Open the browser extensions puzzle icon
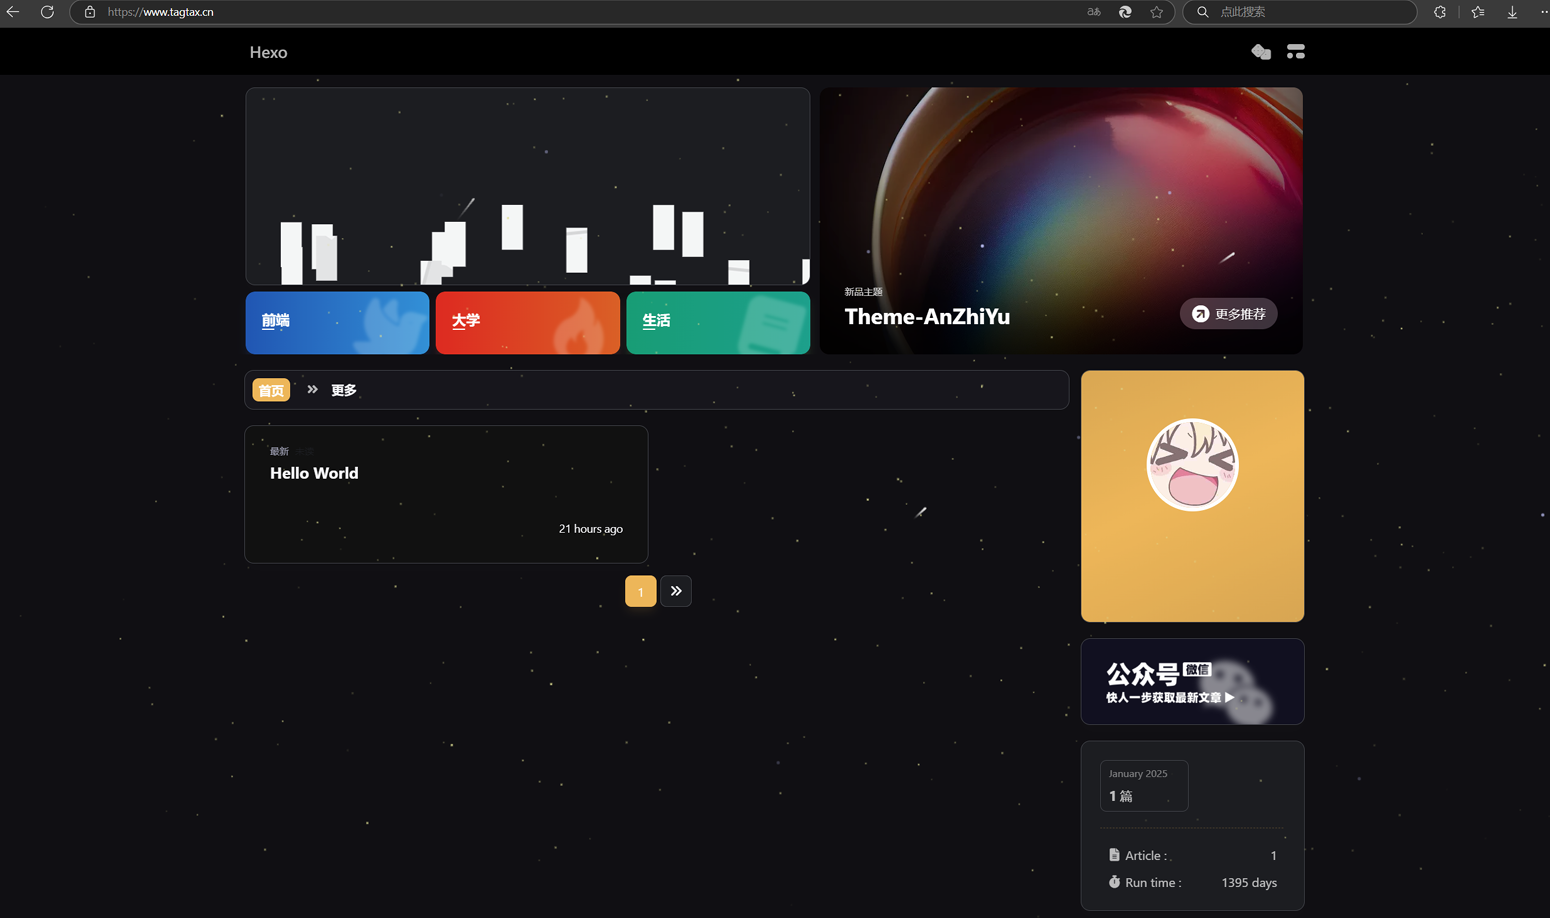Image resolution: width=1550 pixels, height=918 pixels. point(1440,12)
